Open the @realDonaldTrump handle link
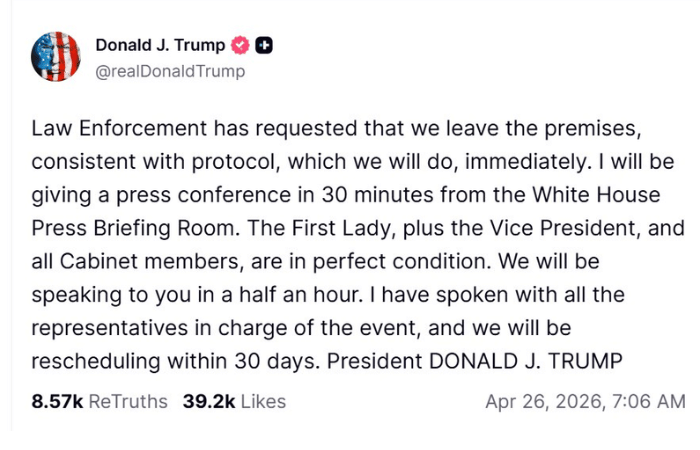This screenshot has width=700, height=450. [169, 71]
